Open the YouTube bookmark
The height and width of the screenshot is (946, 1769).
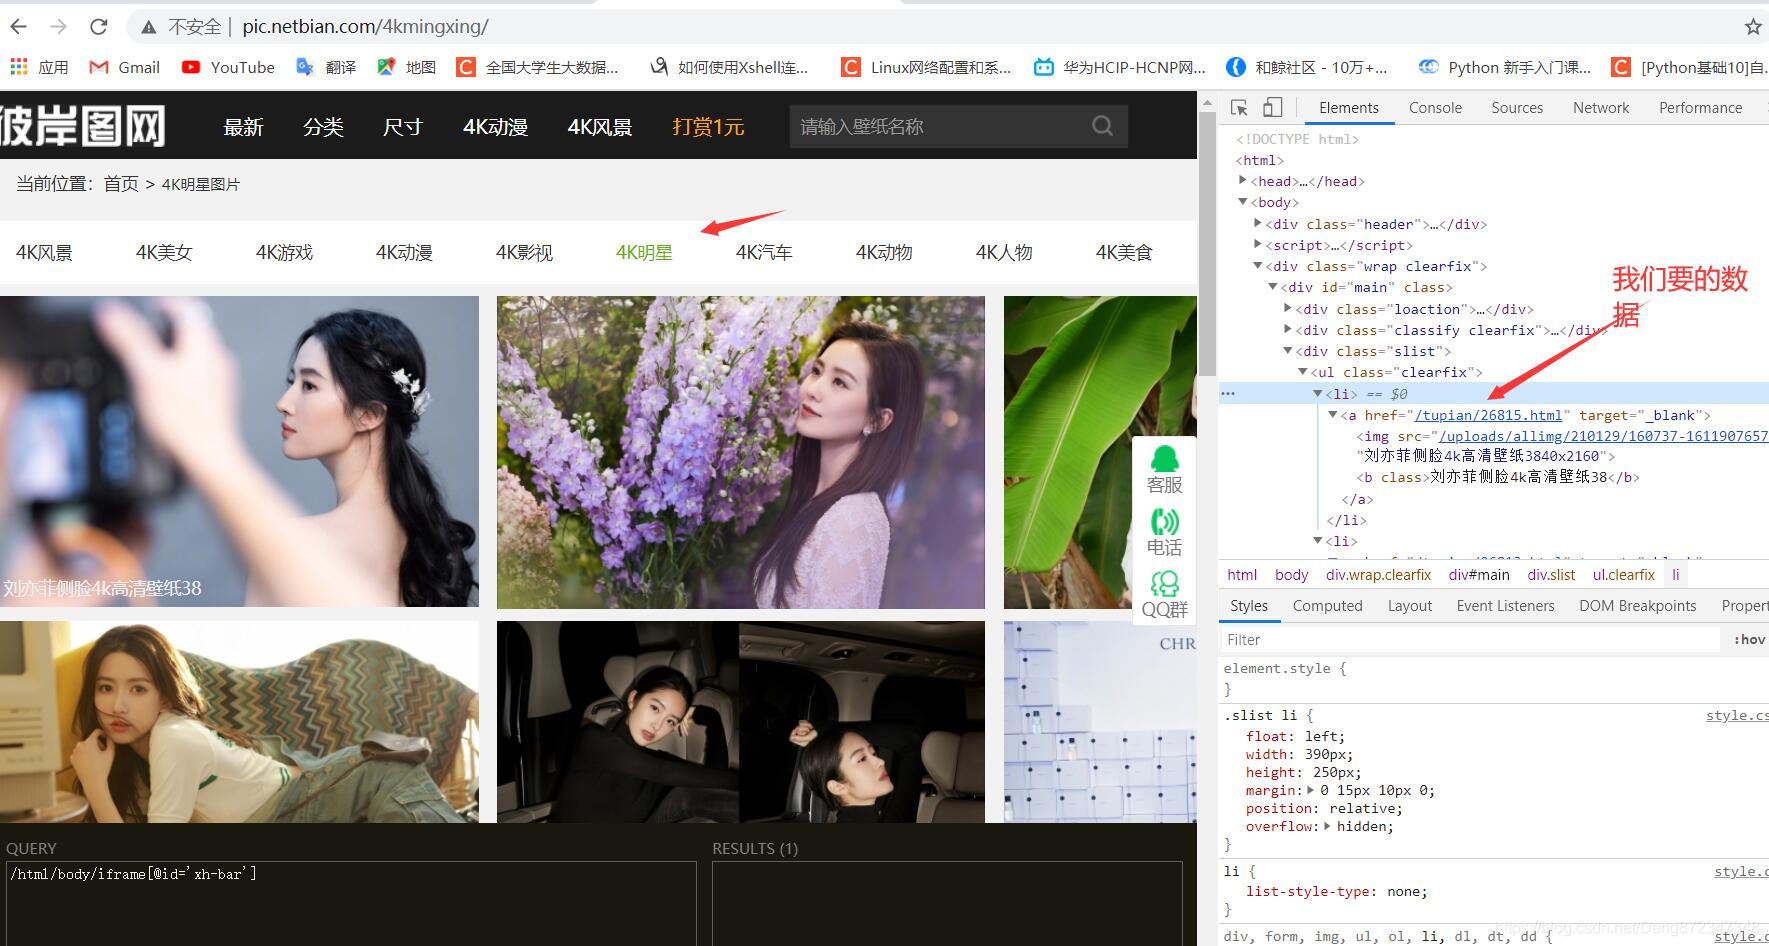(x=228, y=67)
